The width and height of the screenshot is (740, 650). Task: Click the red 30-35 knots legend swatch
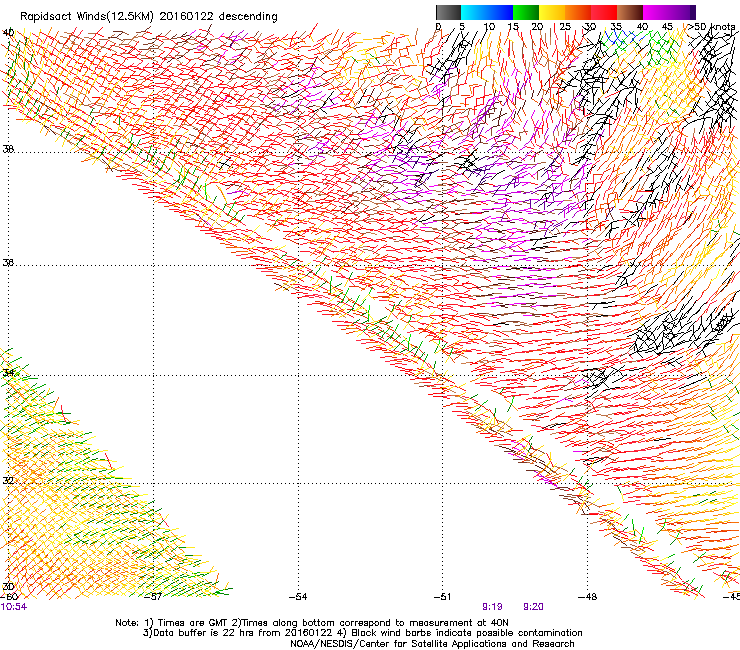[604, 12]
